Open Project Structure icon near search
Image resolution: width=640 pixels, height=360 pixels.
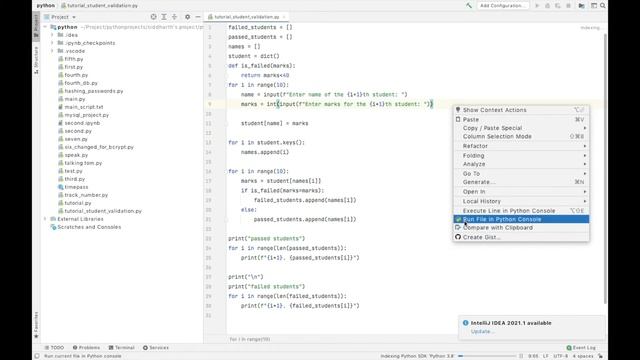(x=582, y=6)
